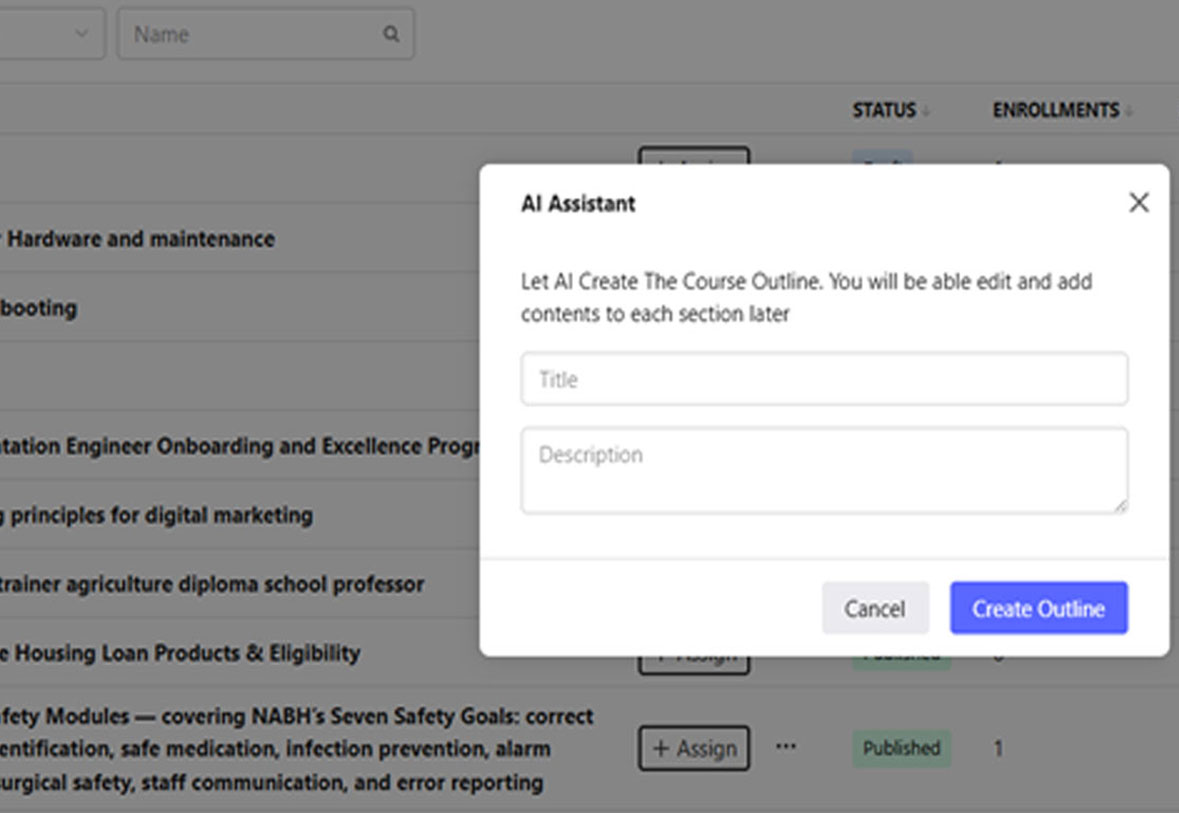Open more options ellipsis for Safety Modules
The image size is (1179, 813).
[x=786, y=746]
